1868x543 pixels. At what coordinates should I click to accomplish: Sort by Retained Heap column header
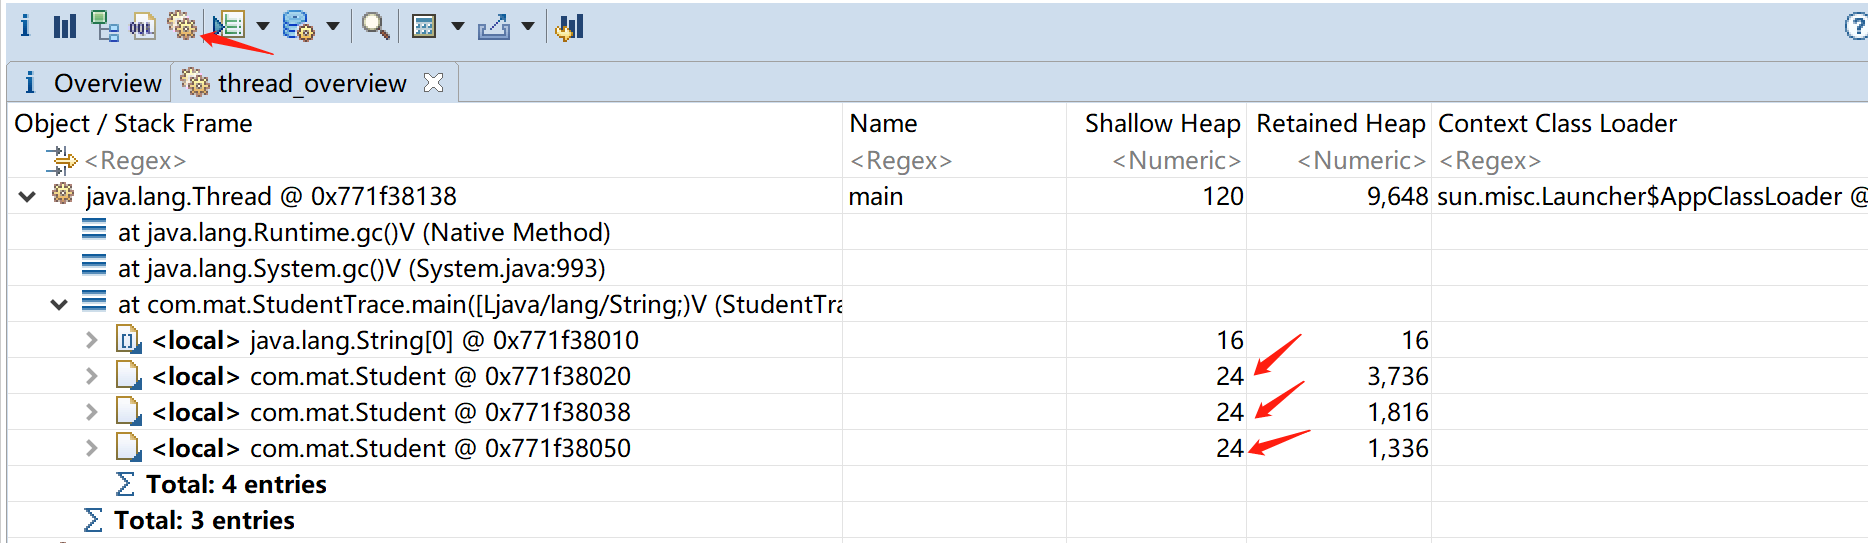click(1340, 124)
